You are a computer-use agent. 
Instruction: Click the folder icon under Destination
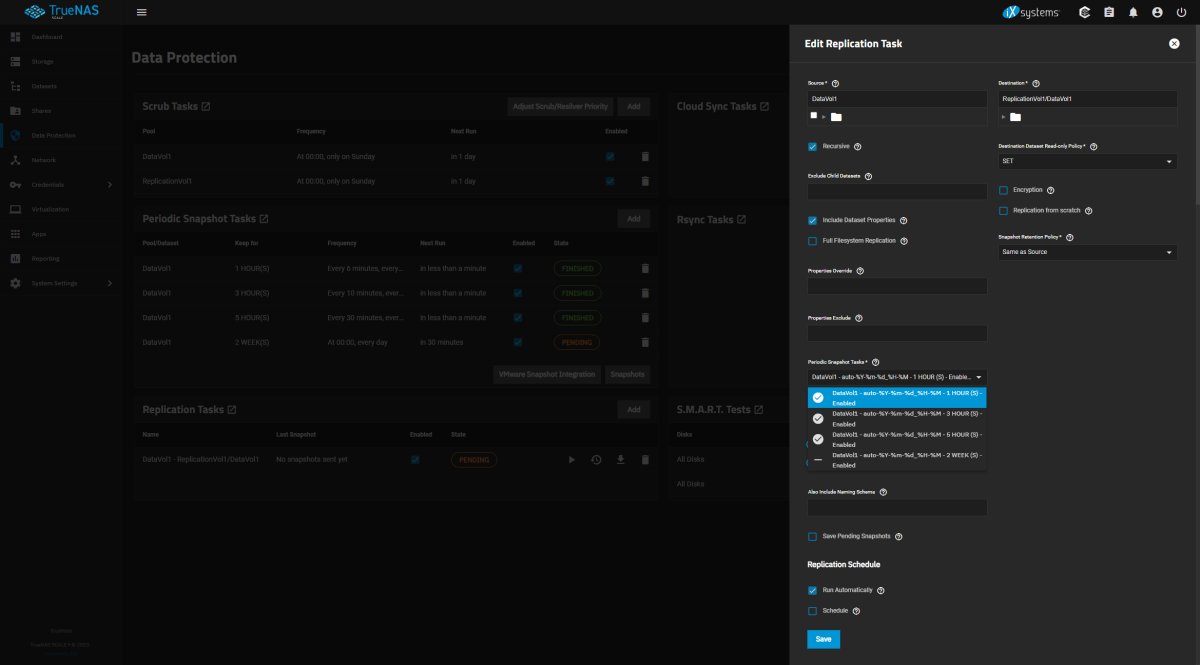(x=1015, y=117)
